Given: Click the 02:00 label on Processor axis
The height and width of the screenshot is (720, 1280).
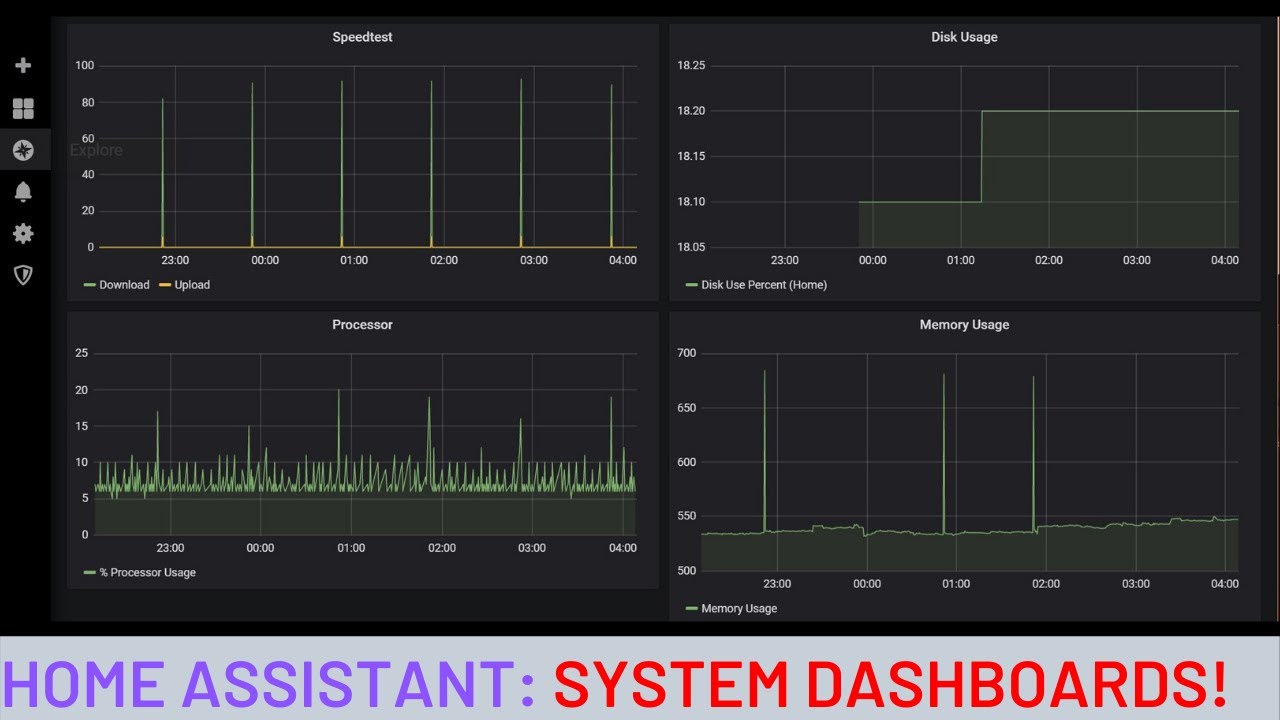Looking at the screenshot, I should (x=442, y=548).
